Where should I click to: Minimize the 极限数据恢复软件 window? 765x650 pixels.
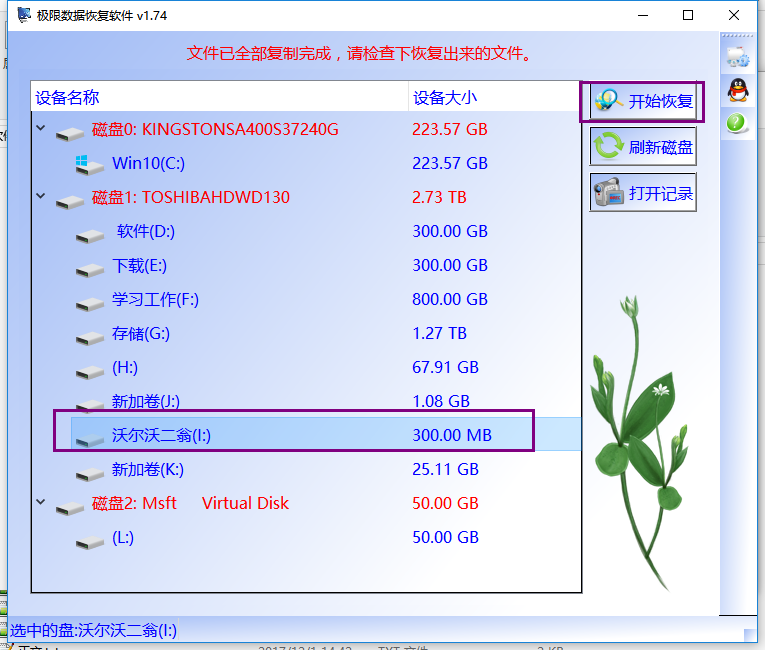[643, 15]
